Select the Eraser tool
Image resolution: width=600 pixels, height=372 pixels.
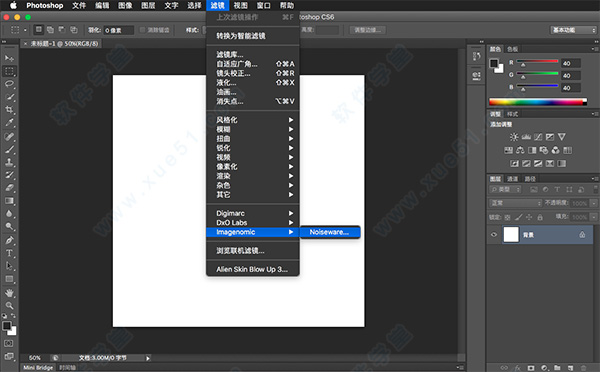click(x=9, y=188)
